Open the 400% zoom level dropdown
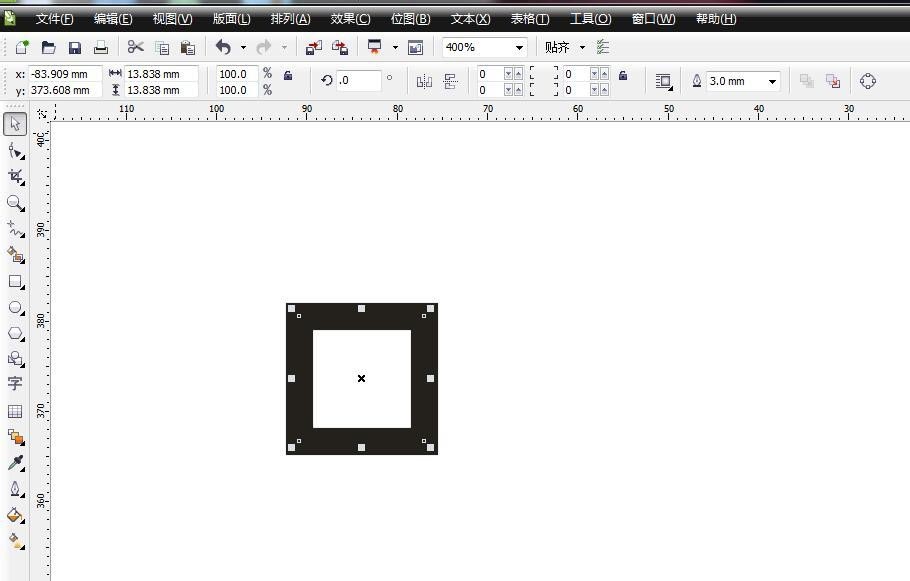 [519, 48]
